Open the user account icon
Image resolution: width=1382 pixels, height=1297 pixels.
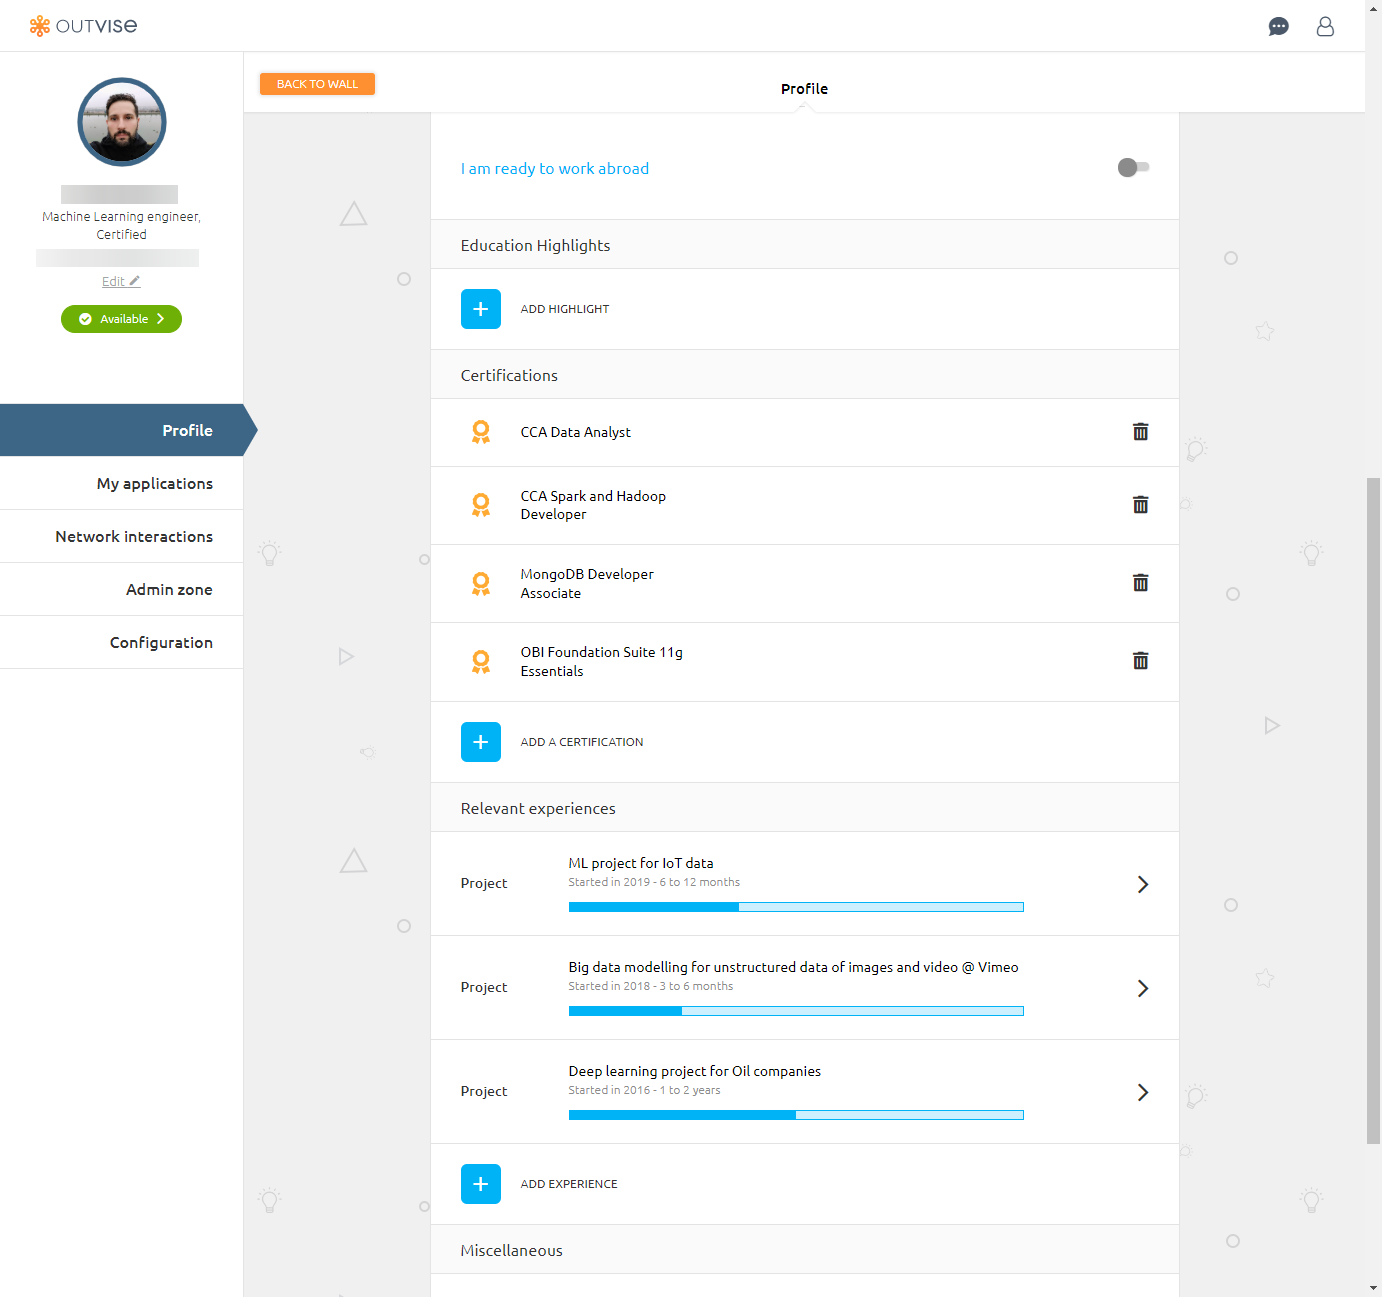[1325, 27]
